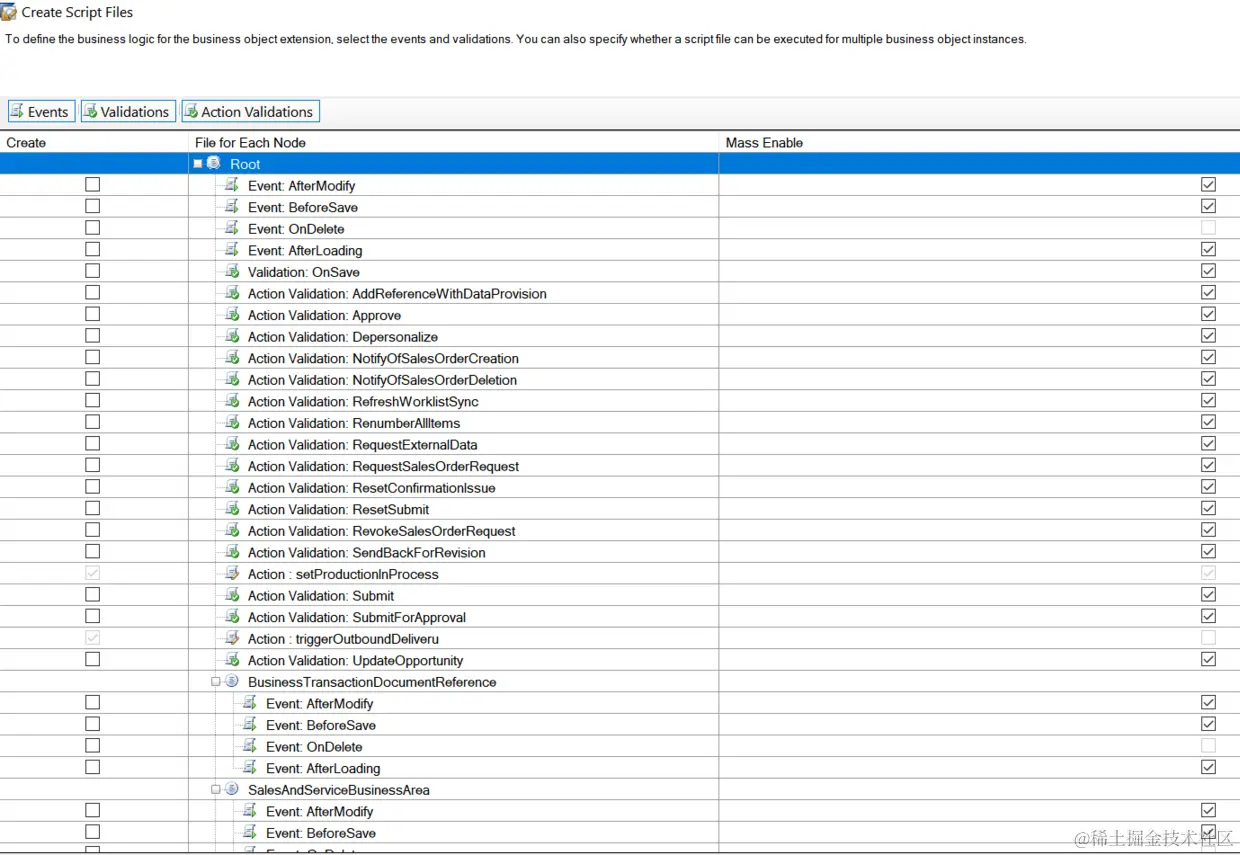Viewport: 1240px width, 855px height.
Task: Select the BusinessTransactionDocumentReference node label
Action: pyautogui.click(x=372, y=682)
